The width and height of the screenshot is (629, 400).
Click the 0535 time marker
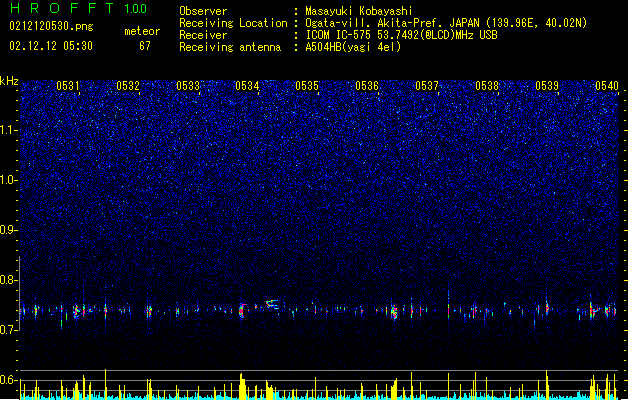point(307,86)
